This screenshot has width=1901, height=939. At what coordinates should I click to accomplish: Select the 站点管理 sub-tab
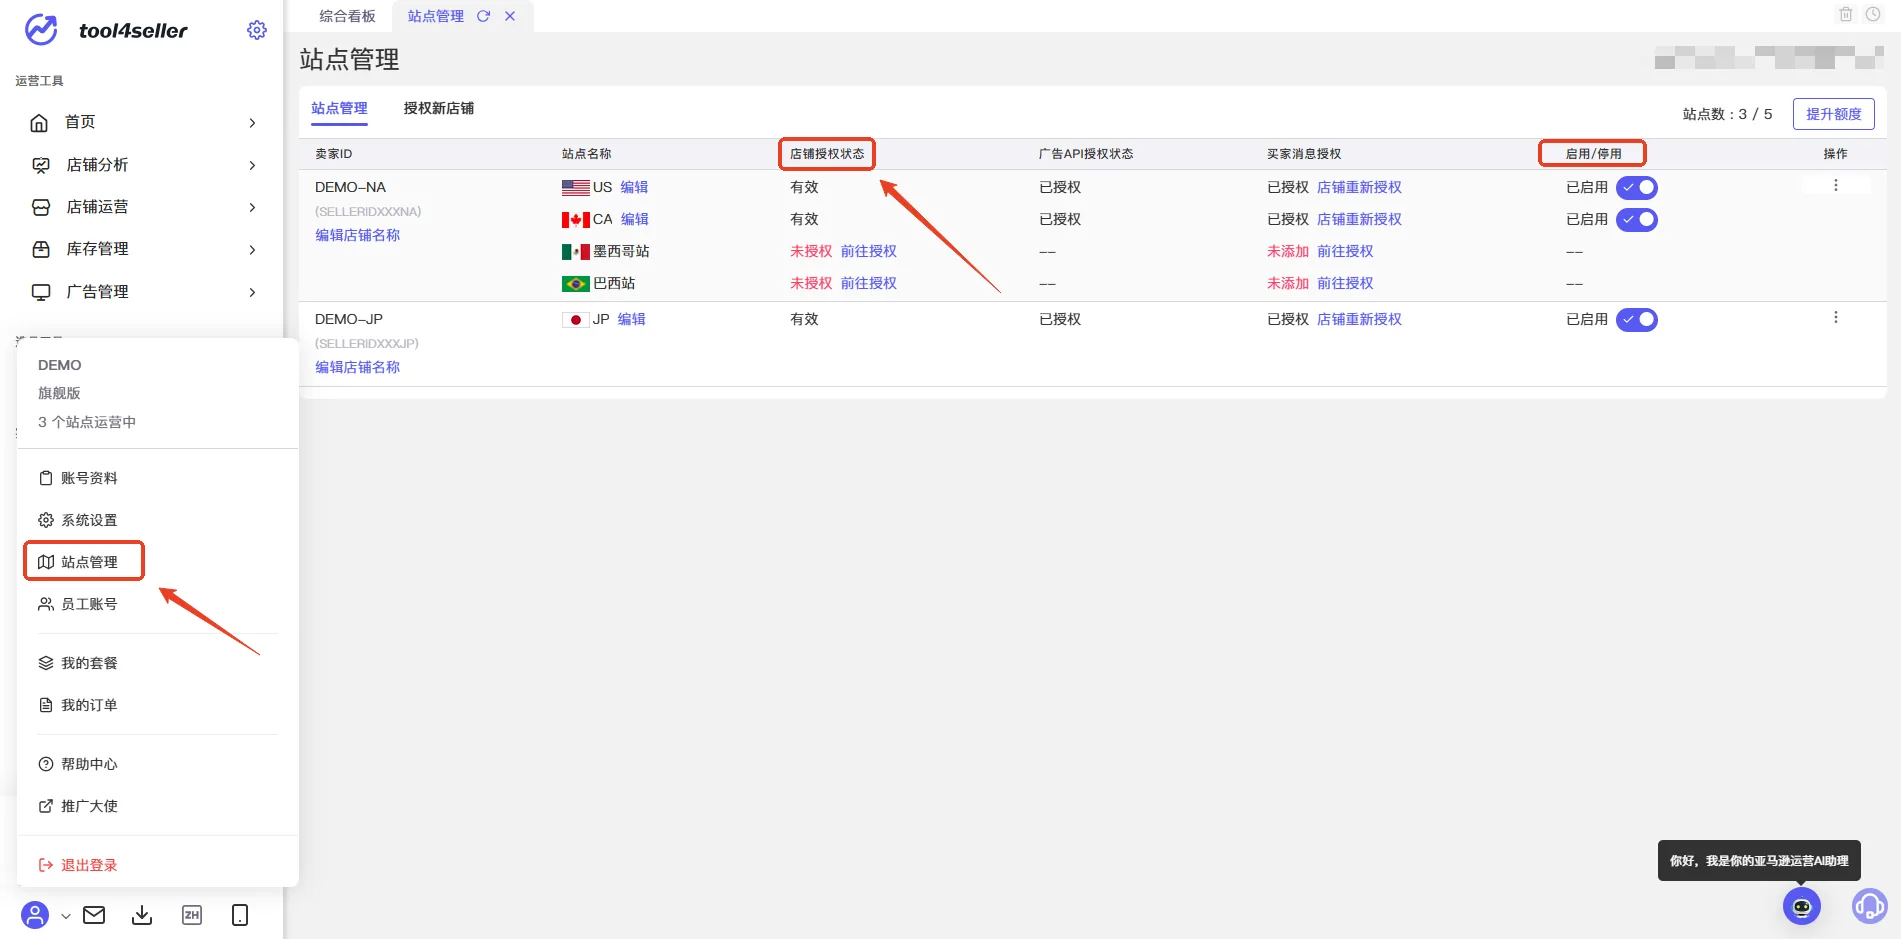click(x=339, y=108)
